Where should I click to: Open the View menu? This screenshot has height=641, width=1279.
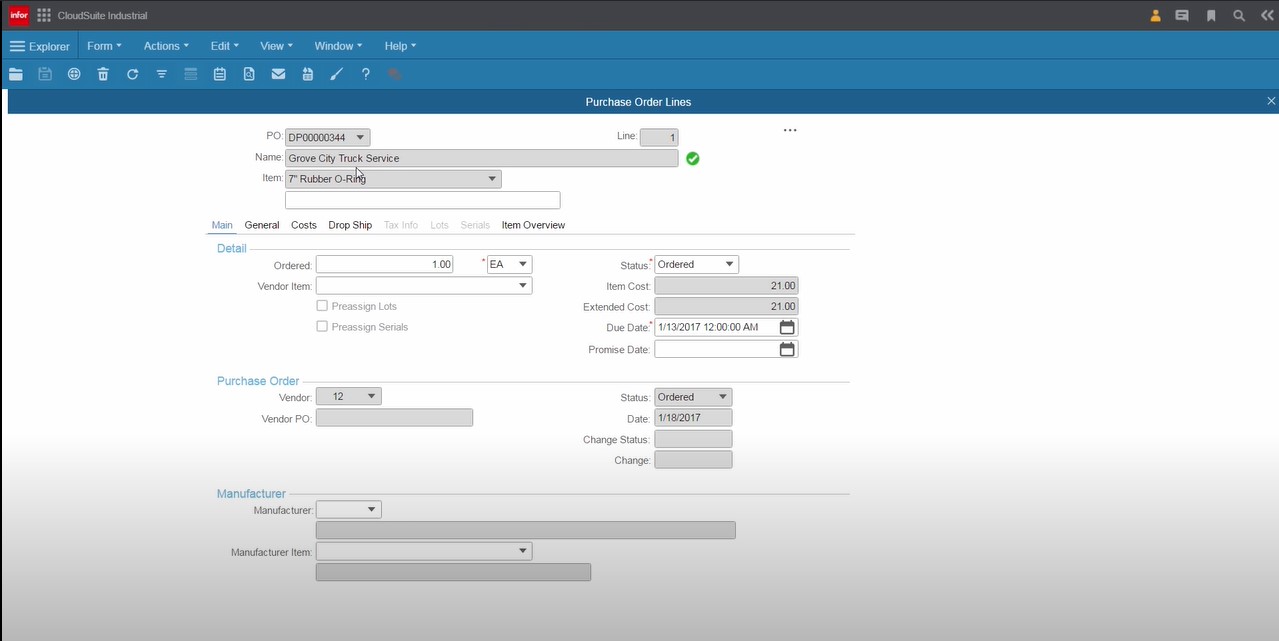(276, 46)
